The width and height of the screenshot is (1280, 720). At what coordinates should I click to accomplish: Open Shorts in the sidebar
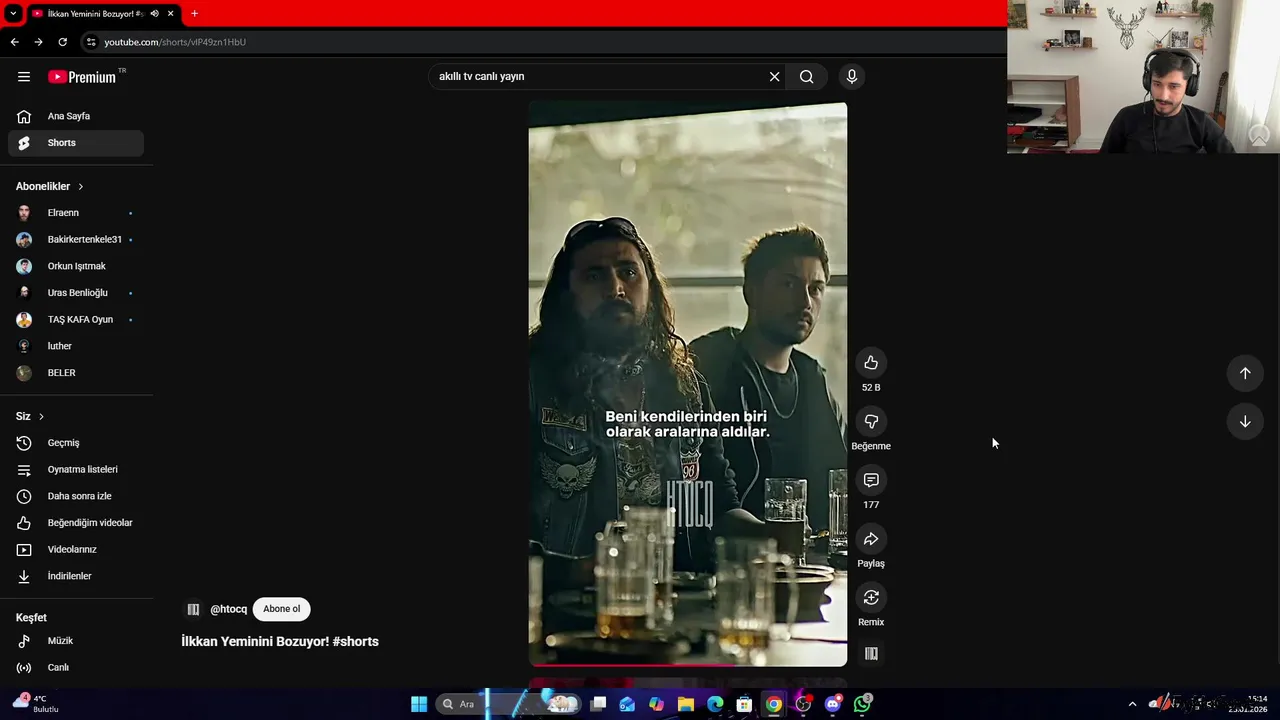click(76, 143)
